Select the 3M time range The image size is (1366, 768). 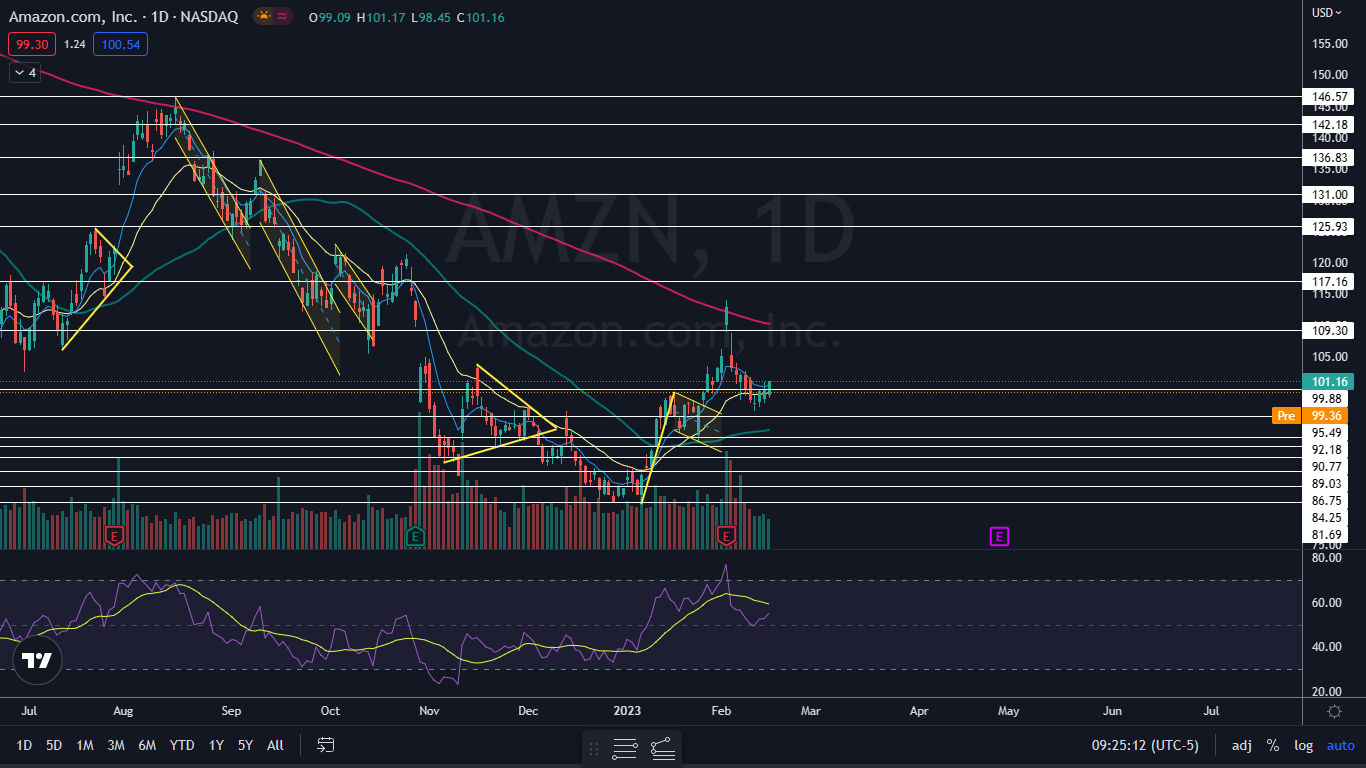click(x=116, y=745)
